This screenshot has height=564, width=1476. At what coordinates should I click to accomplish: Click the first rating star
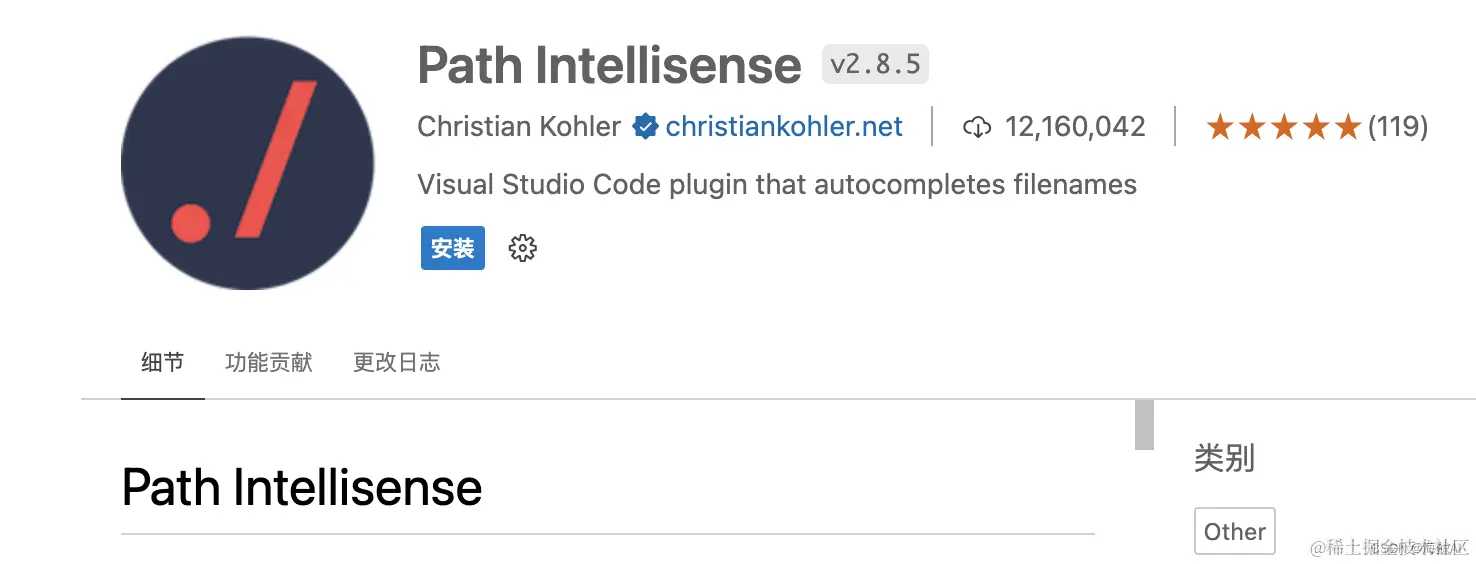tap(1219, 127)
